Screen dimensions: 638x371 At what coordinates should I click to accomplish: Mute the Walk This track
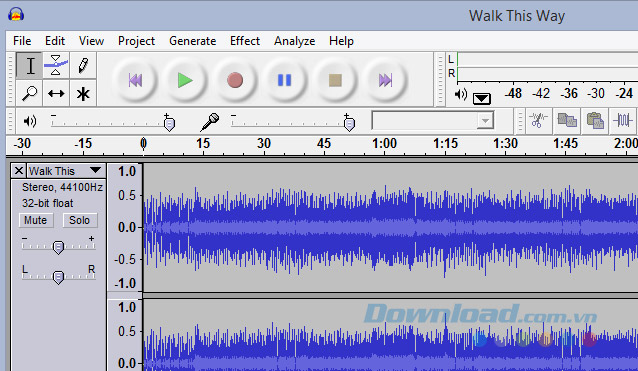36,220
